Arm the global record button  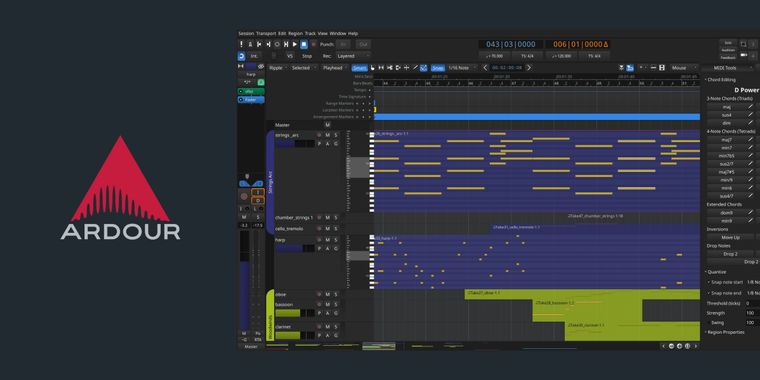(x=313, y=44)
